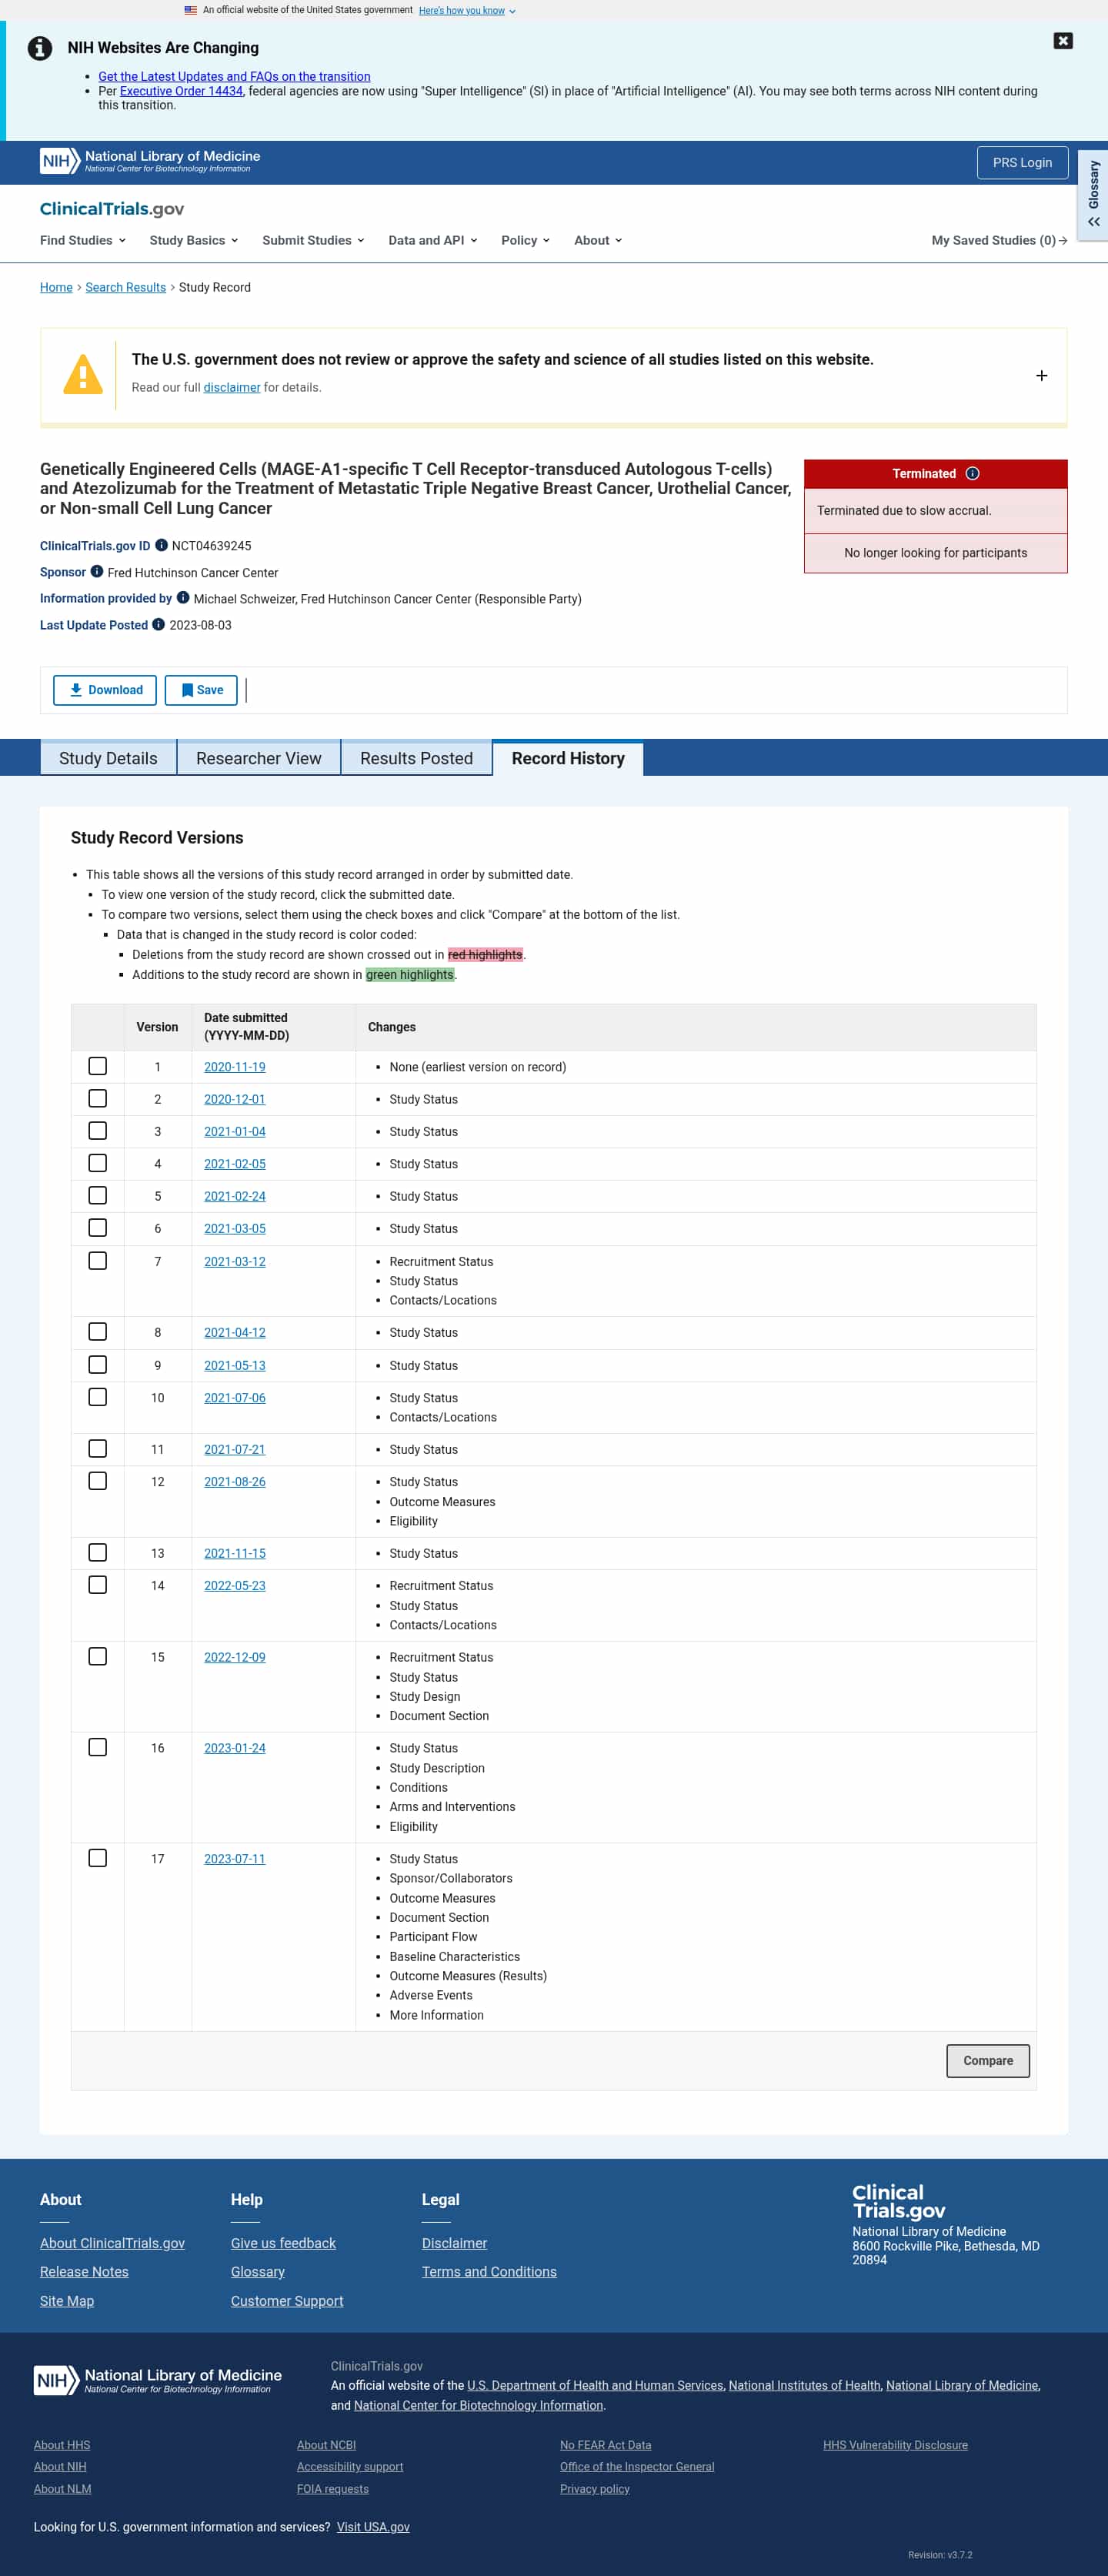
Task: Click info icon beside Information provided by
Action: click(x=183, y=598)
